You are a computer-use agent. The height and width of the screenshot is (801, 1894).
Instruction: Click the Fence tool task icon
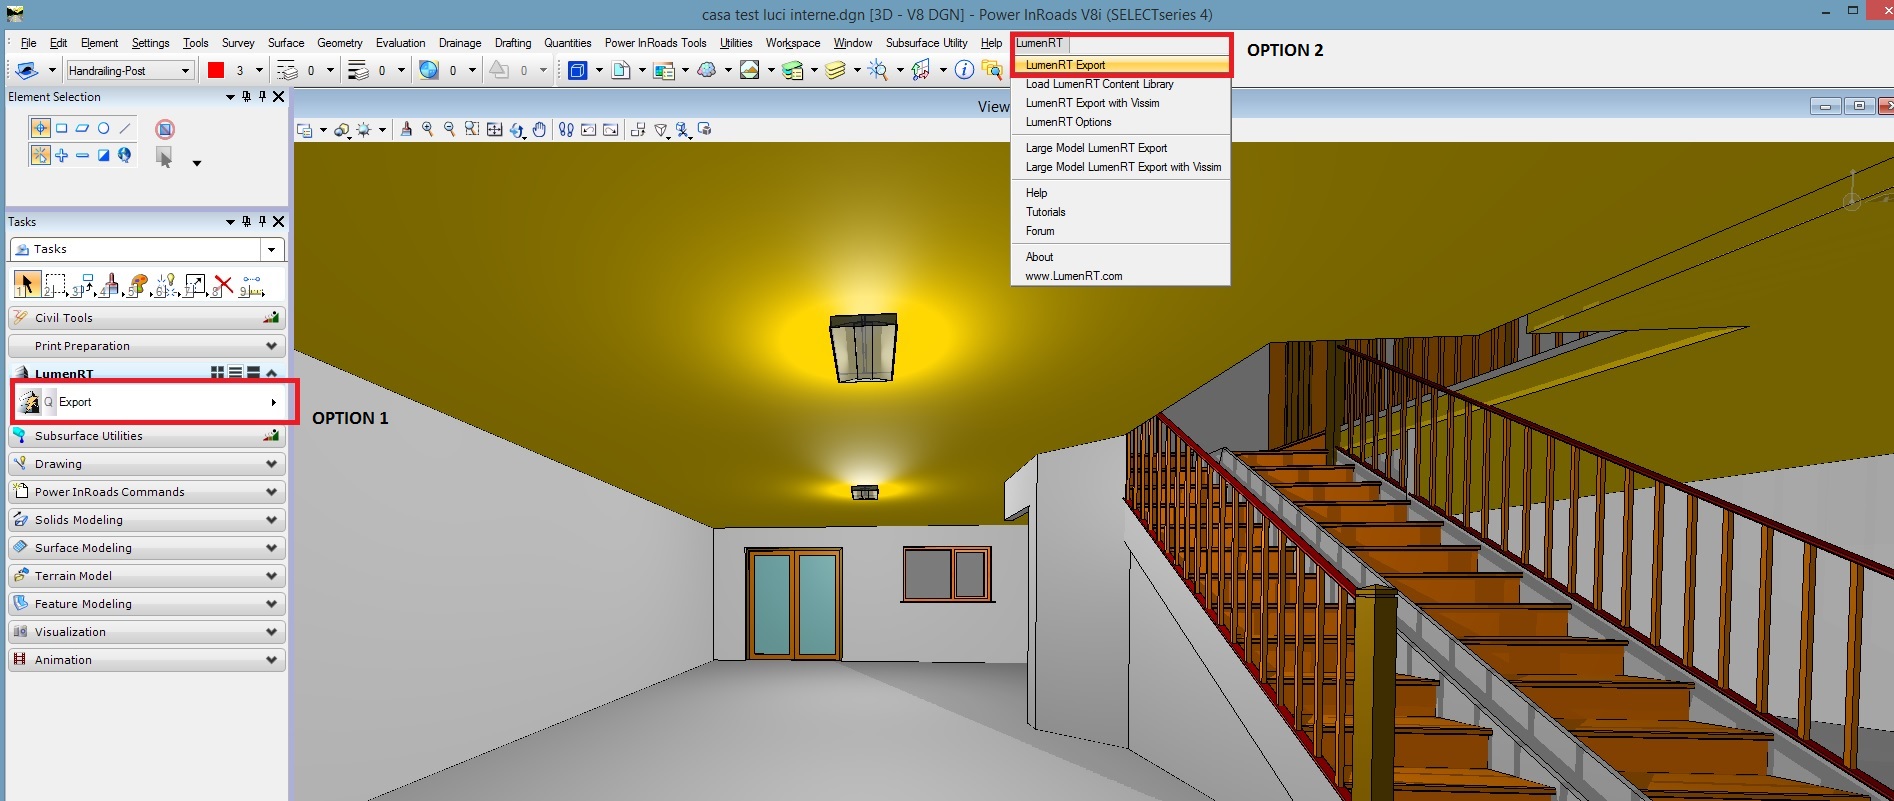(55, 285)
